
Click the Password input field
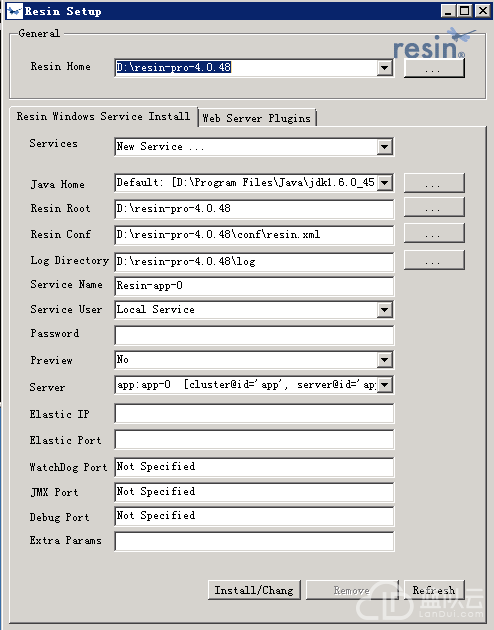click(254, 335)
